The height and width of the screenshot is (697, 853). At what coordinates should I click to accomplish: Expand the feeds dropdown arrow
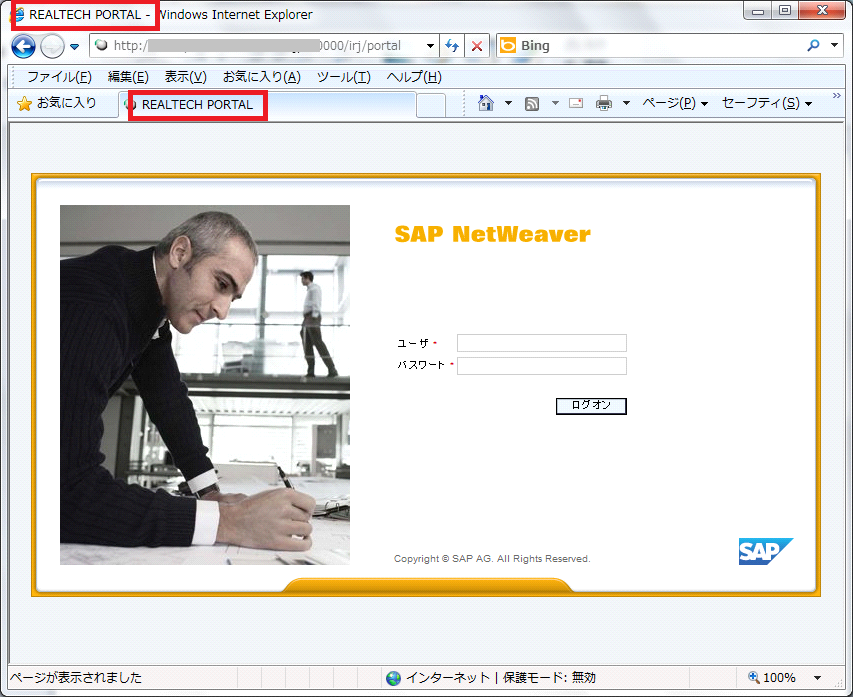[555, 103]
